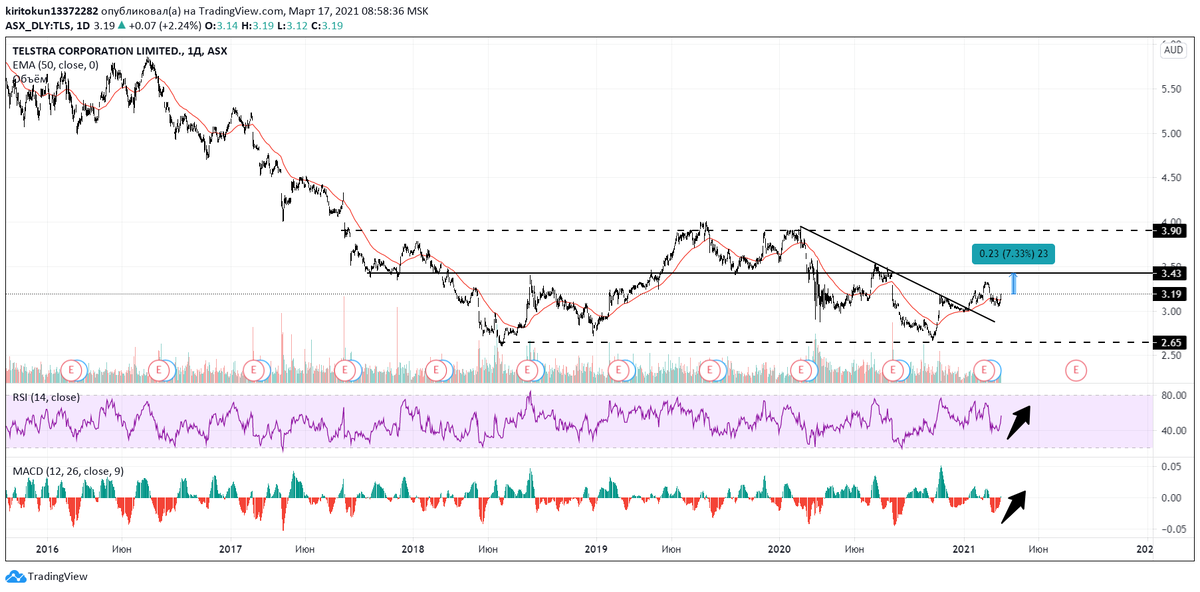Viewport: 1200px width, 592px height.
Task: Click the February 2021 earnings E marker
Action: point(985,370)
